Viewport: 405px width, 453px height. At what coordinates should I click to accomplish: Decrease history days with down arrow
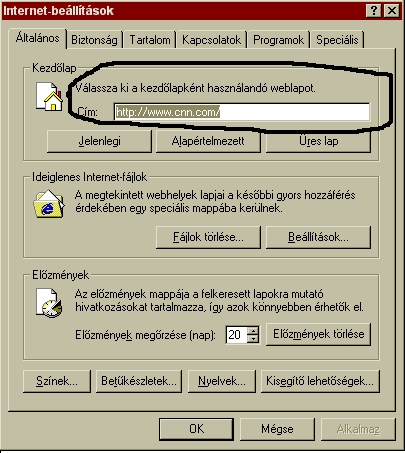253,339
